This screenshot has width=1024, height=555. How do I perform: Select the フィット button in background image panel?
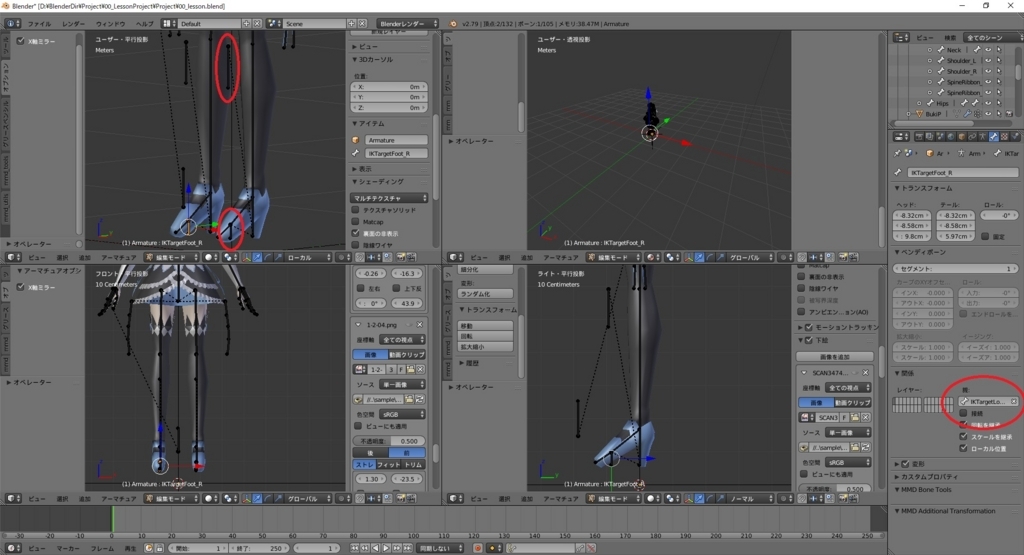[x=389, y=464]
